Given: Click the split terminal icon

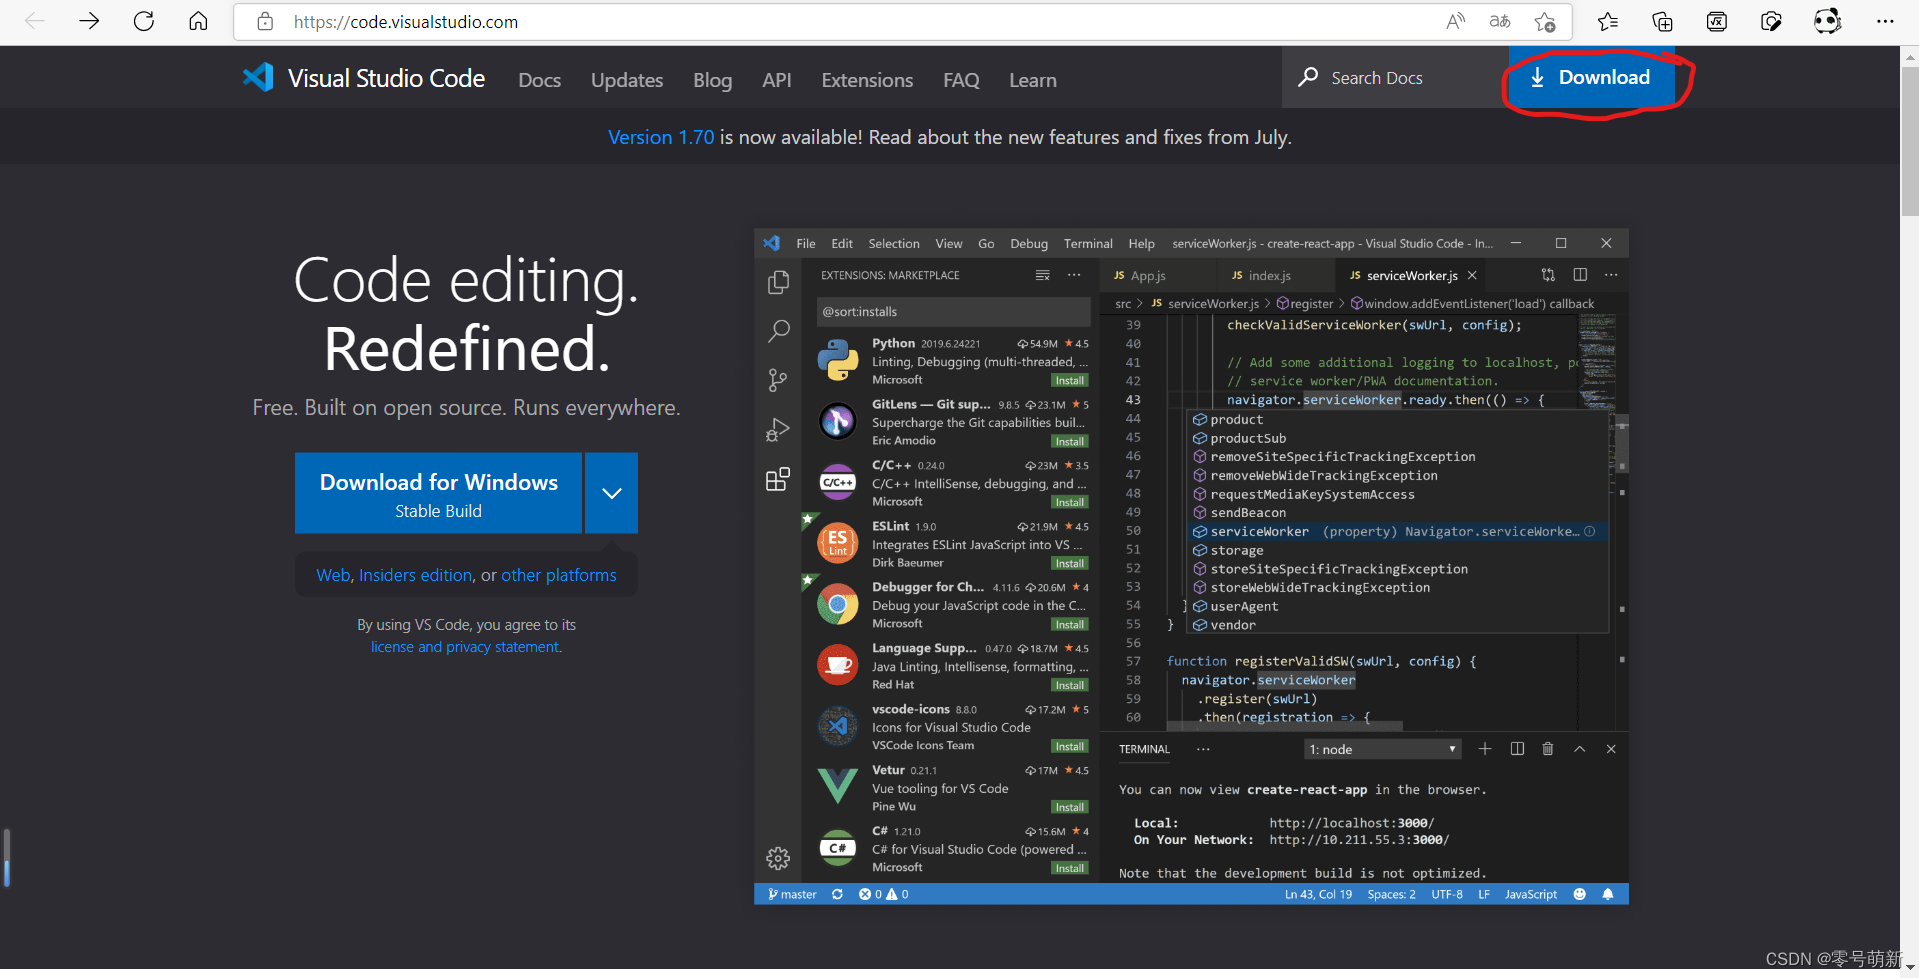Looking at the screenshot, I should (1517, 749).
